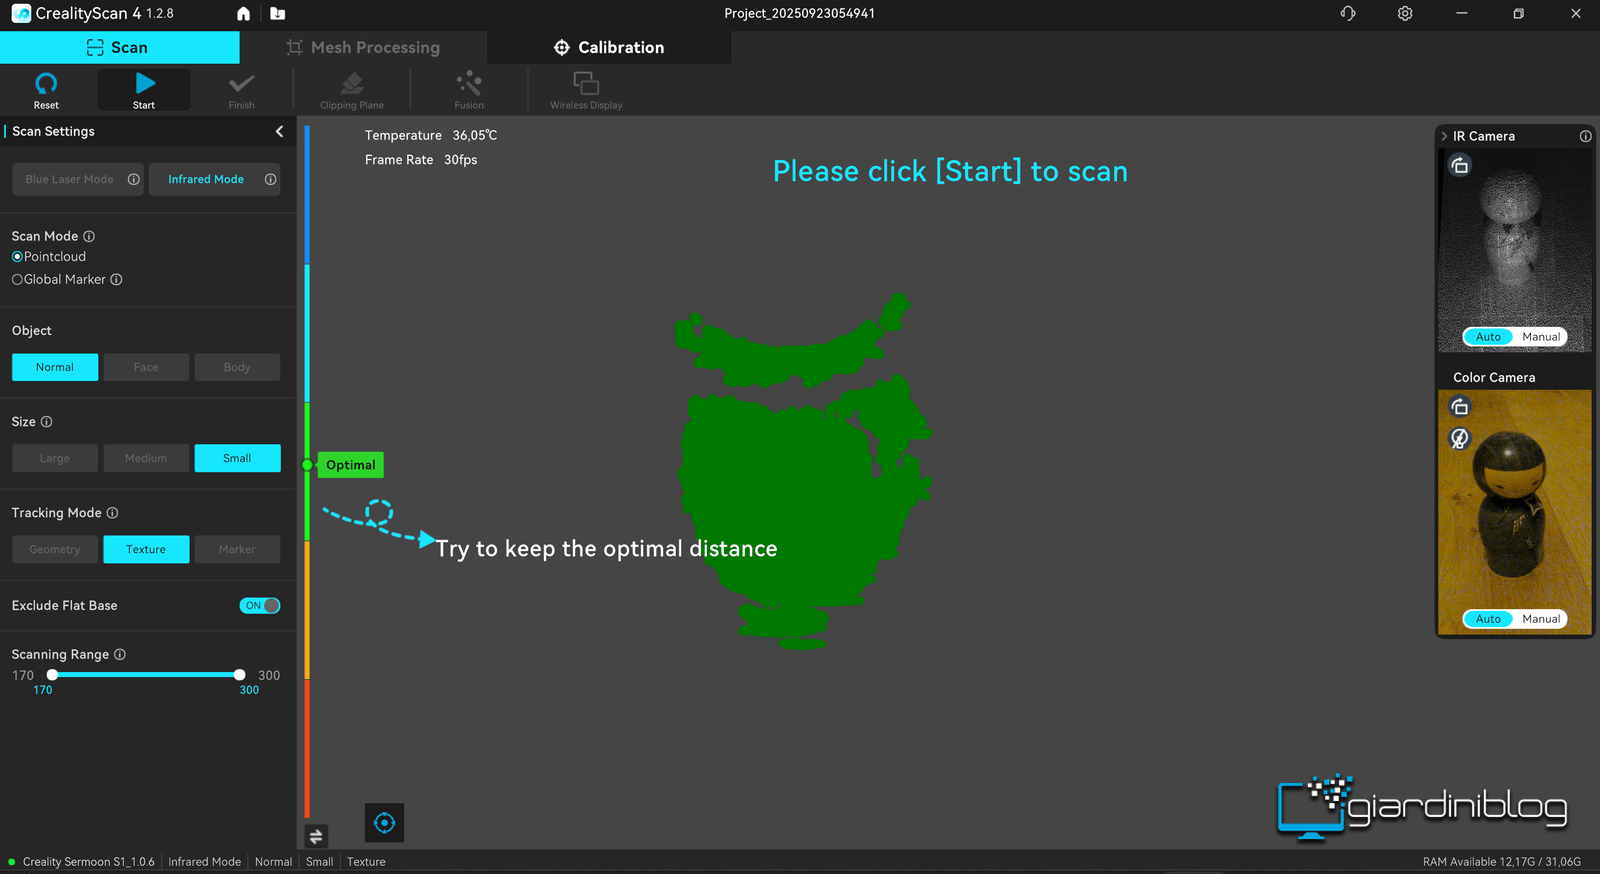Viewport: 1600px width, 874px height.
Task: Turn off Exclude Flat Base toggle
Action: click(260, 606)
